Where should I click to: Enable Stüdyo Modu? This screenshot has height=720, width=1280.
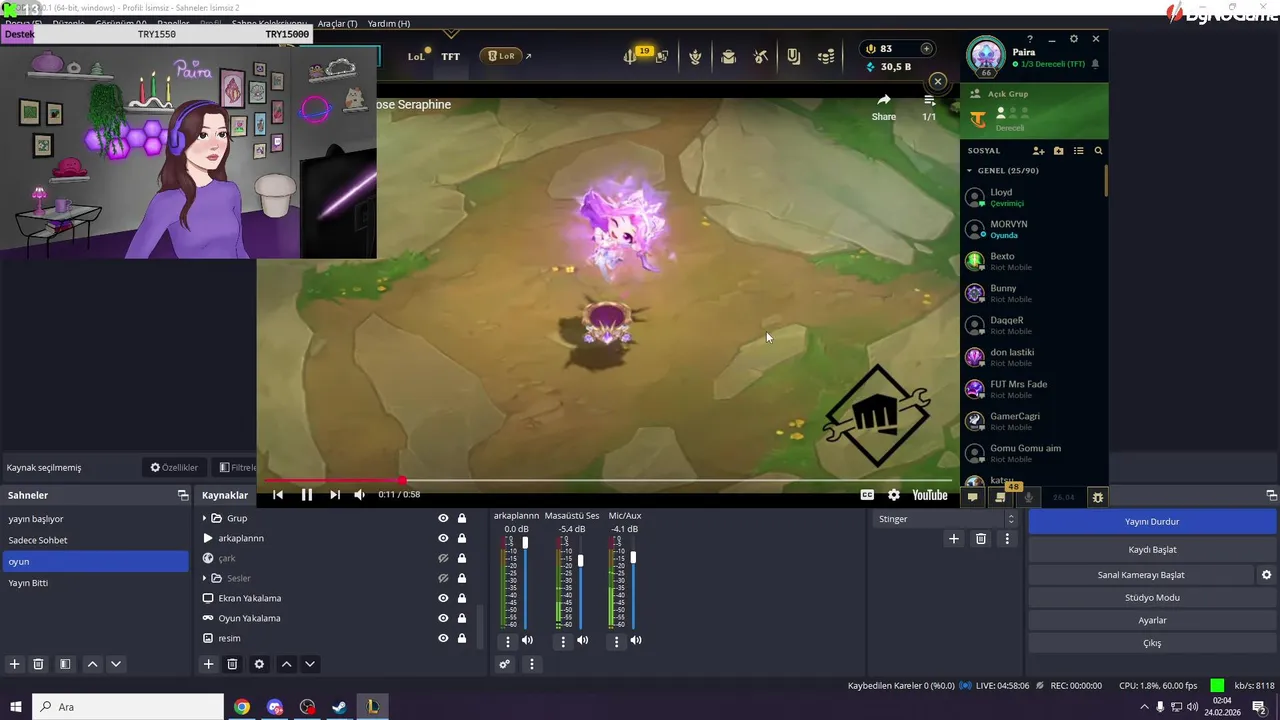coord(1152,598)
